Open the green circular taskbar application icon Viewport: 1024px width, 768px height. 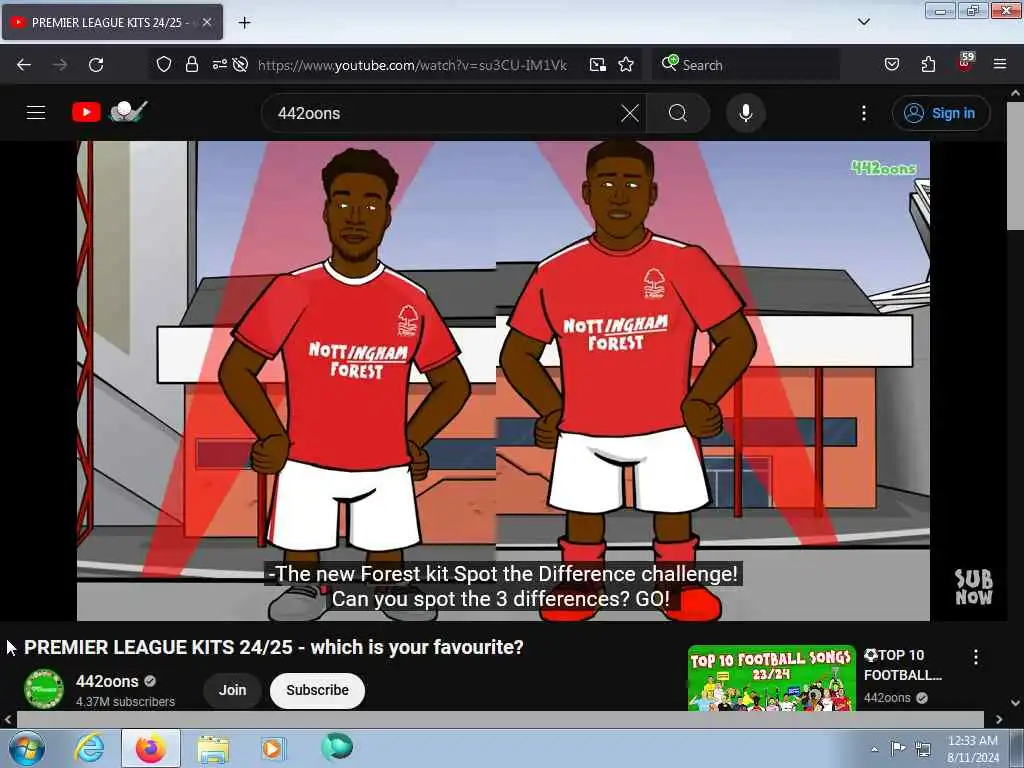[x=337, y=747]
